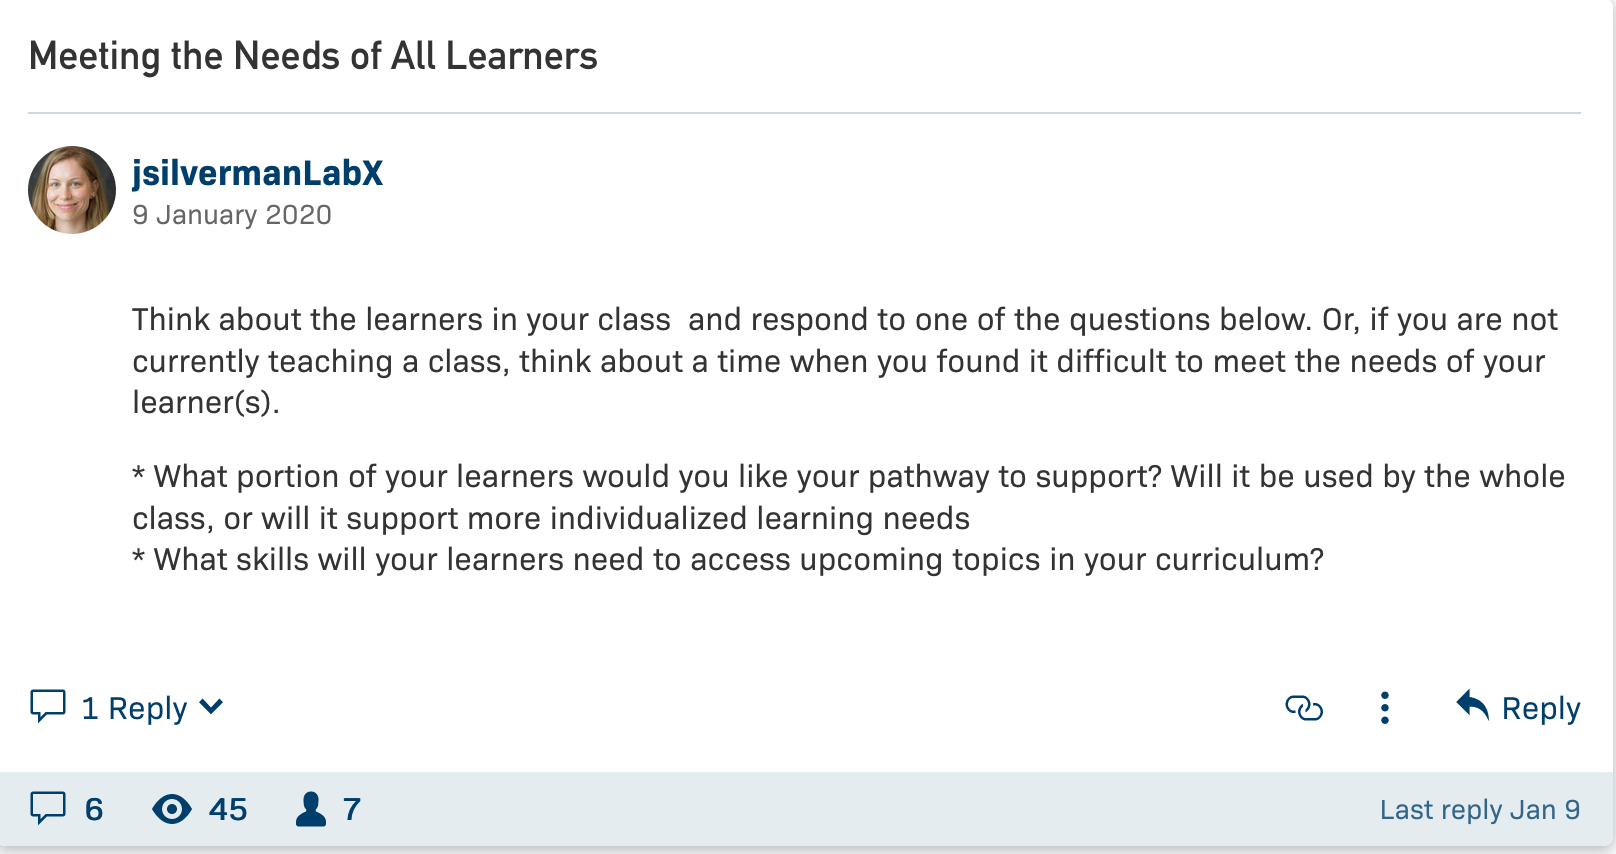Click the comments bubble icon in footer

(48, 808)
